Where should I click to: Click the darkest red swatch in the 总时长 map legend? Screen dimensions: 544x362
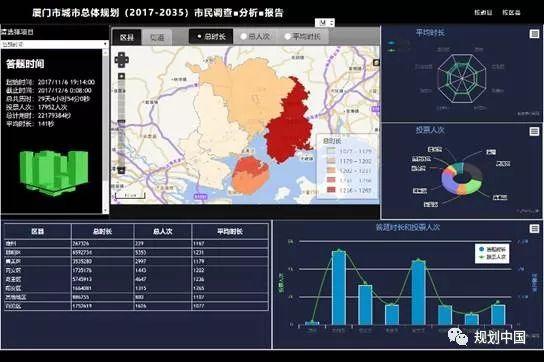332,190
